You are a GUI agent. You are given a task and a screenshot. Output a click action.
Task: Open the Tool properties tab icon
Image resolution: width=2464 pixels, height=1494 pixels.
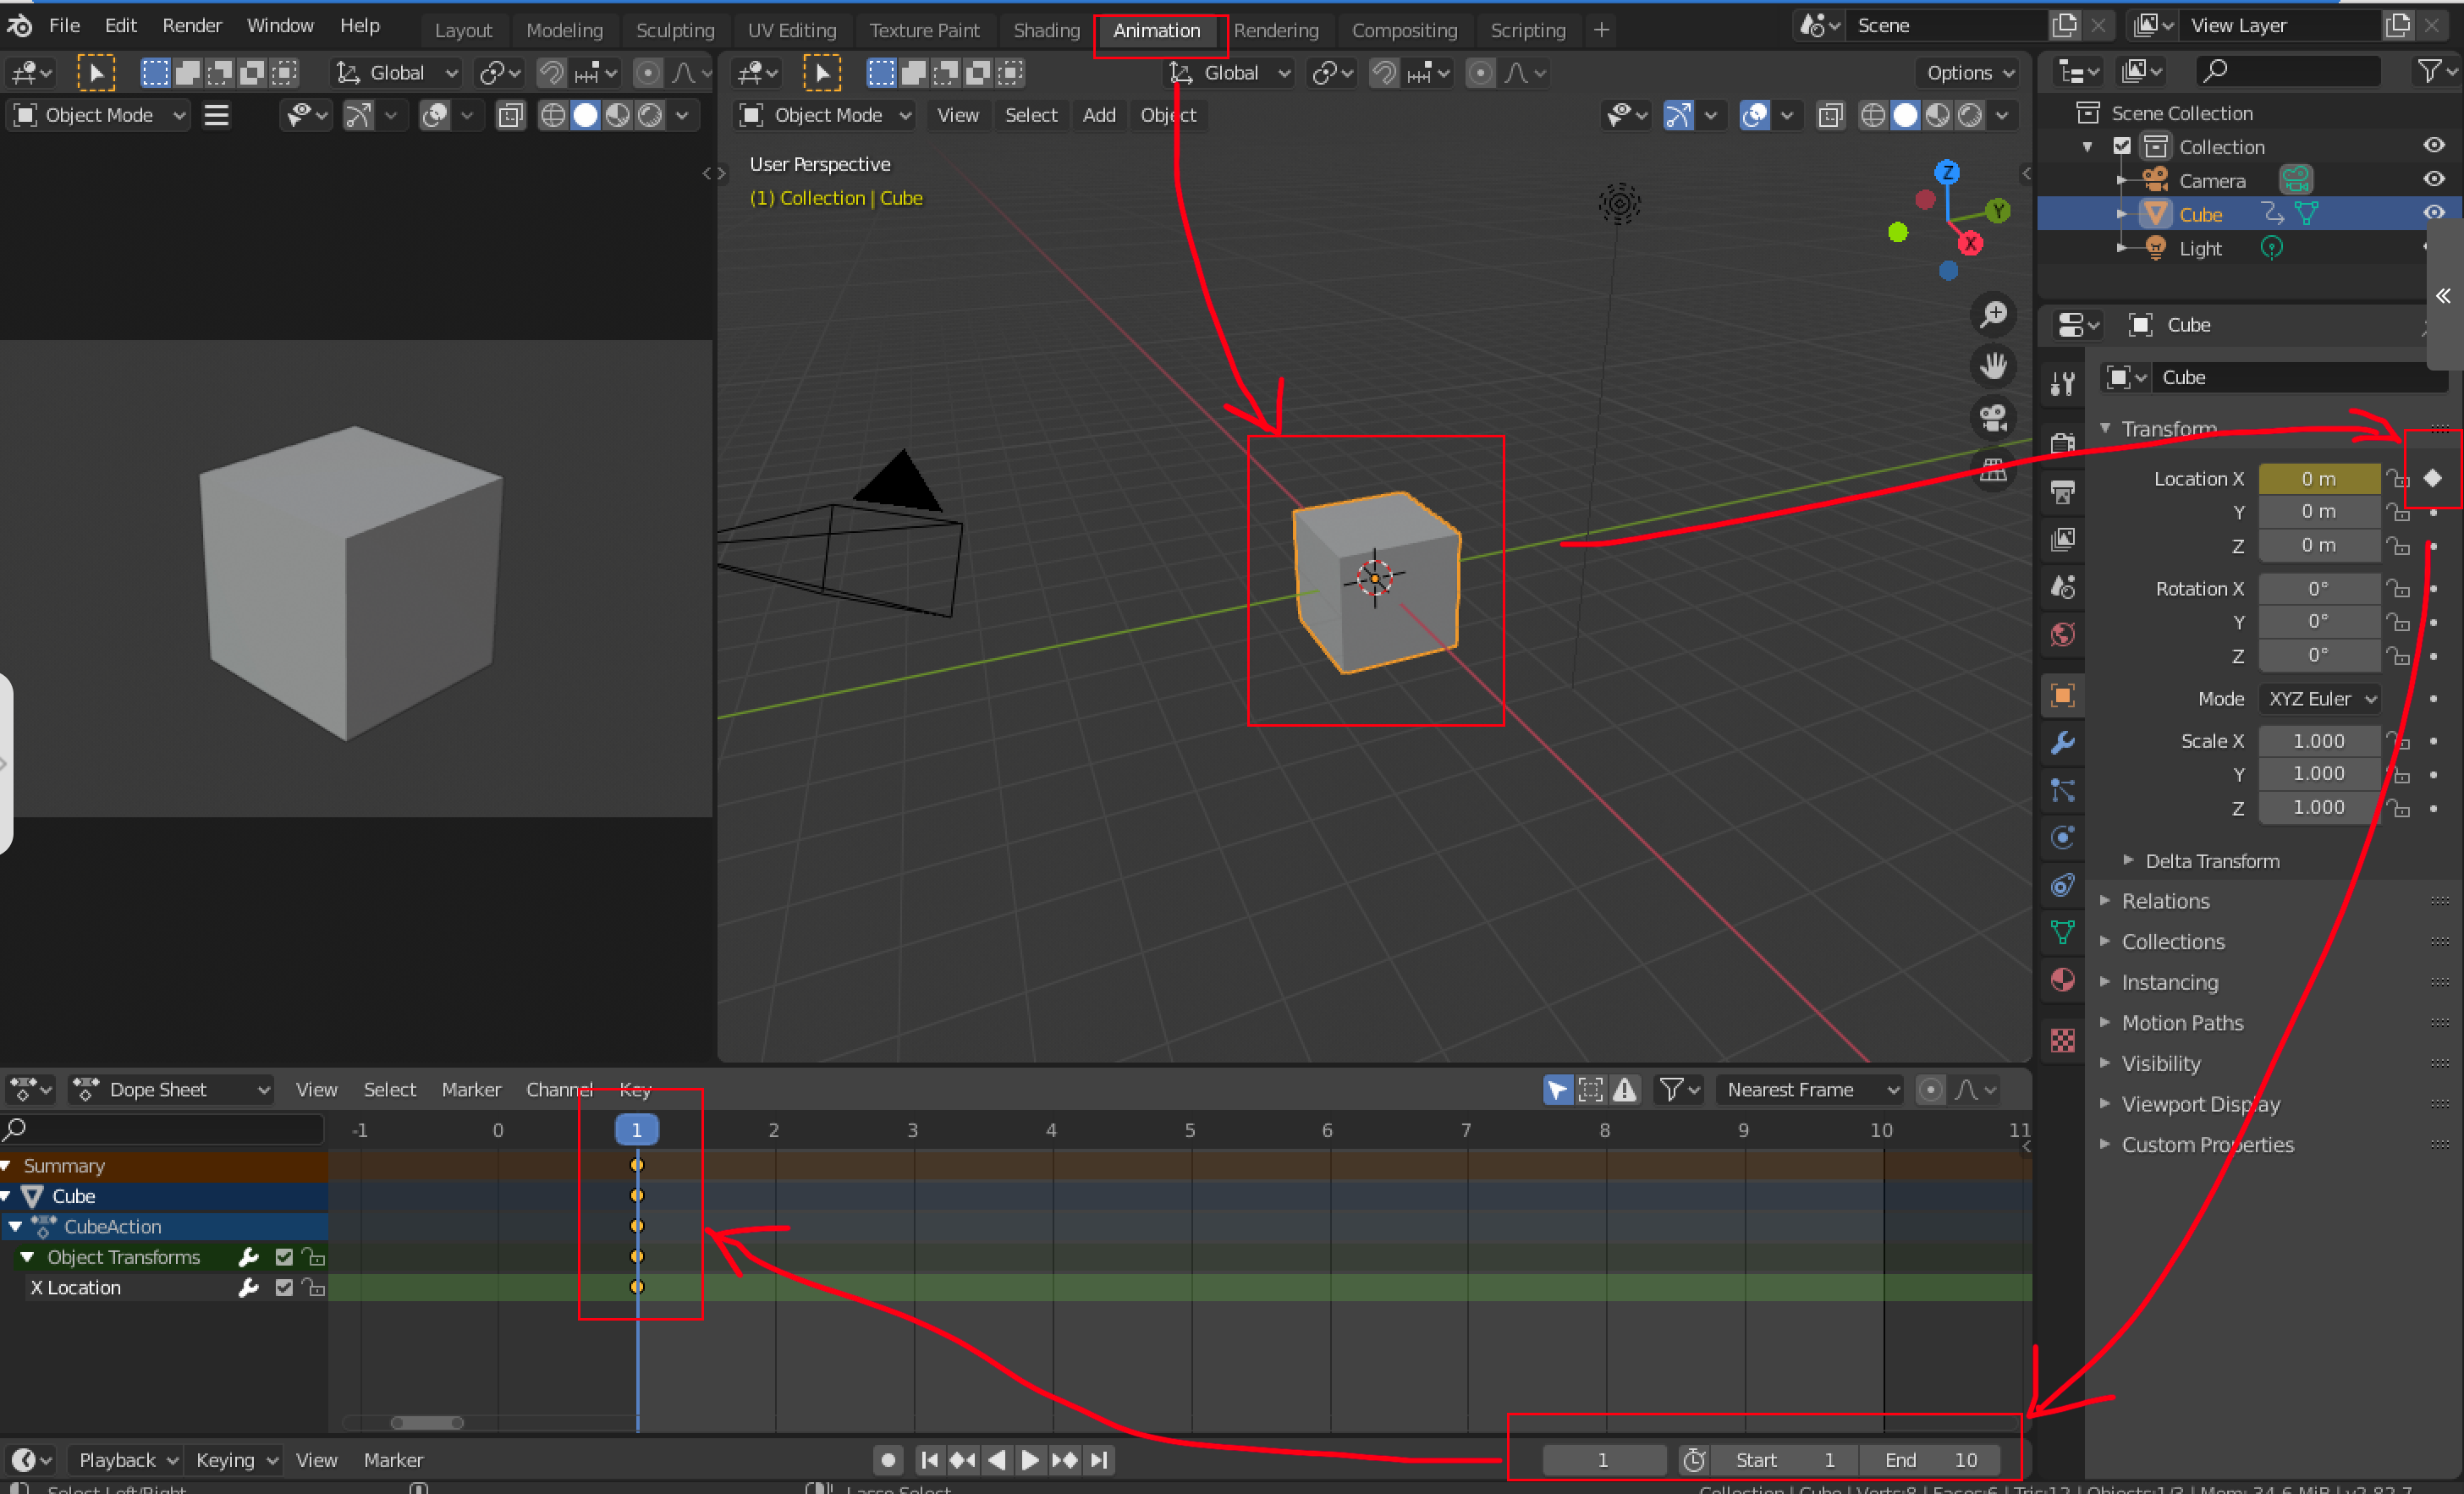coord(2062,384)
